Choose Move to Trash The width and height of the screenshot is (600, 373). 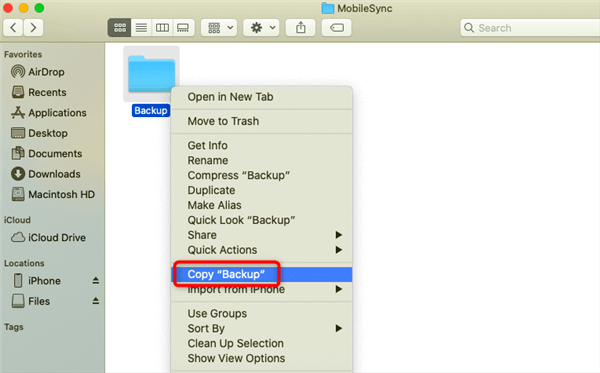click(261, 121)
